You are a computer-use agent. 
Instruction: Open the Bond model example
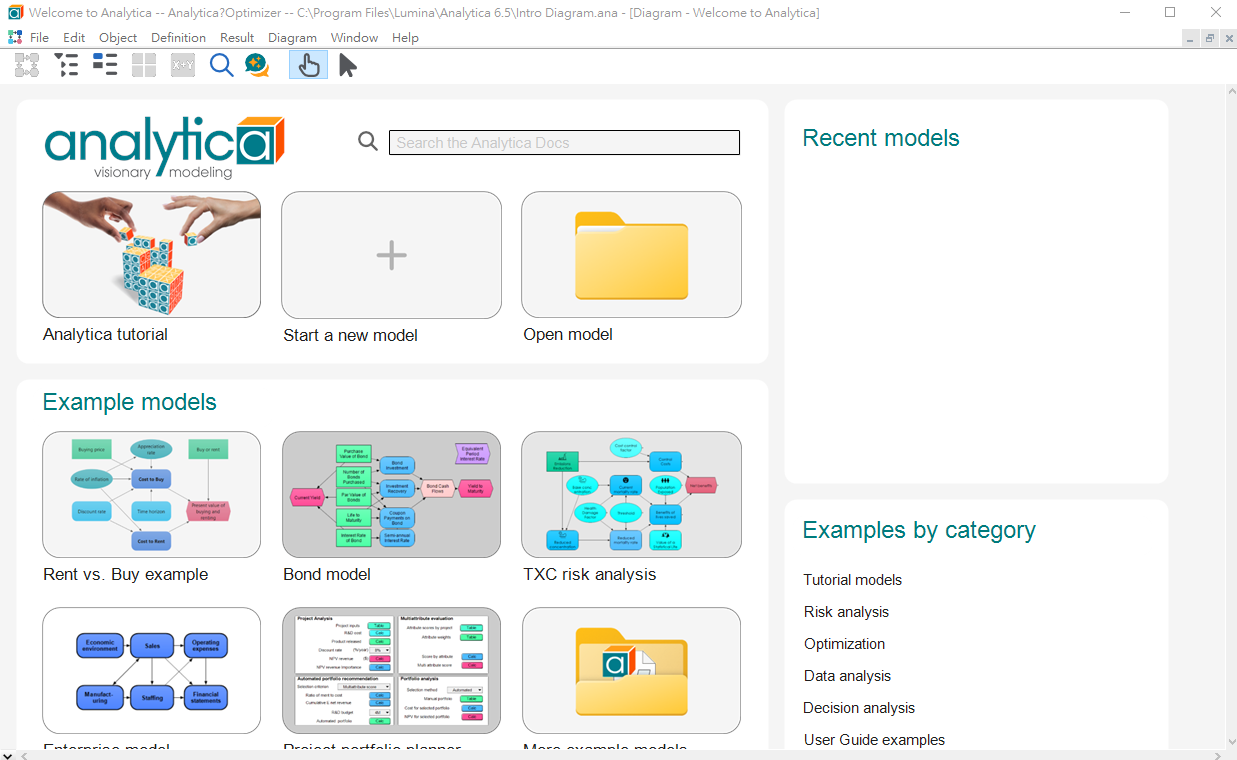[x=391, y=495]
